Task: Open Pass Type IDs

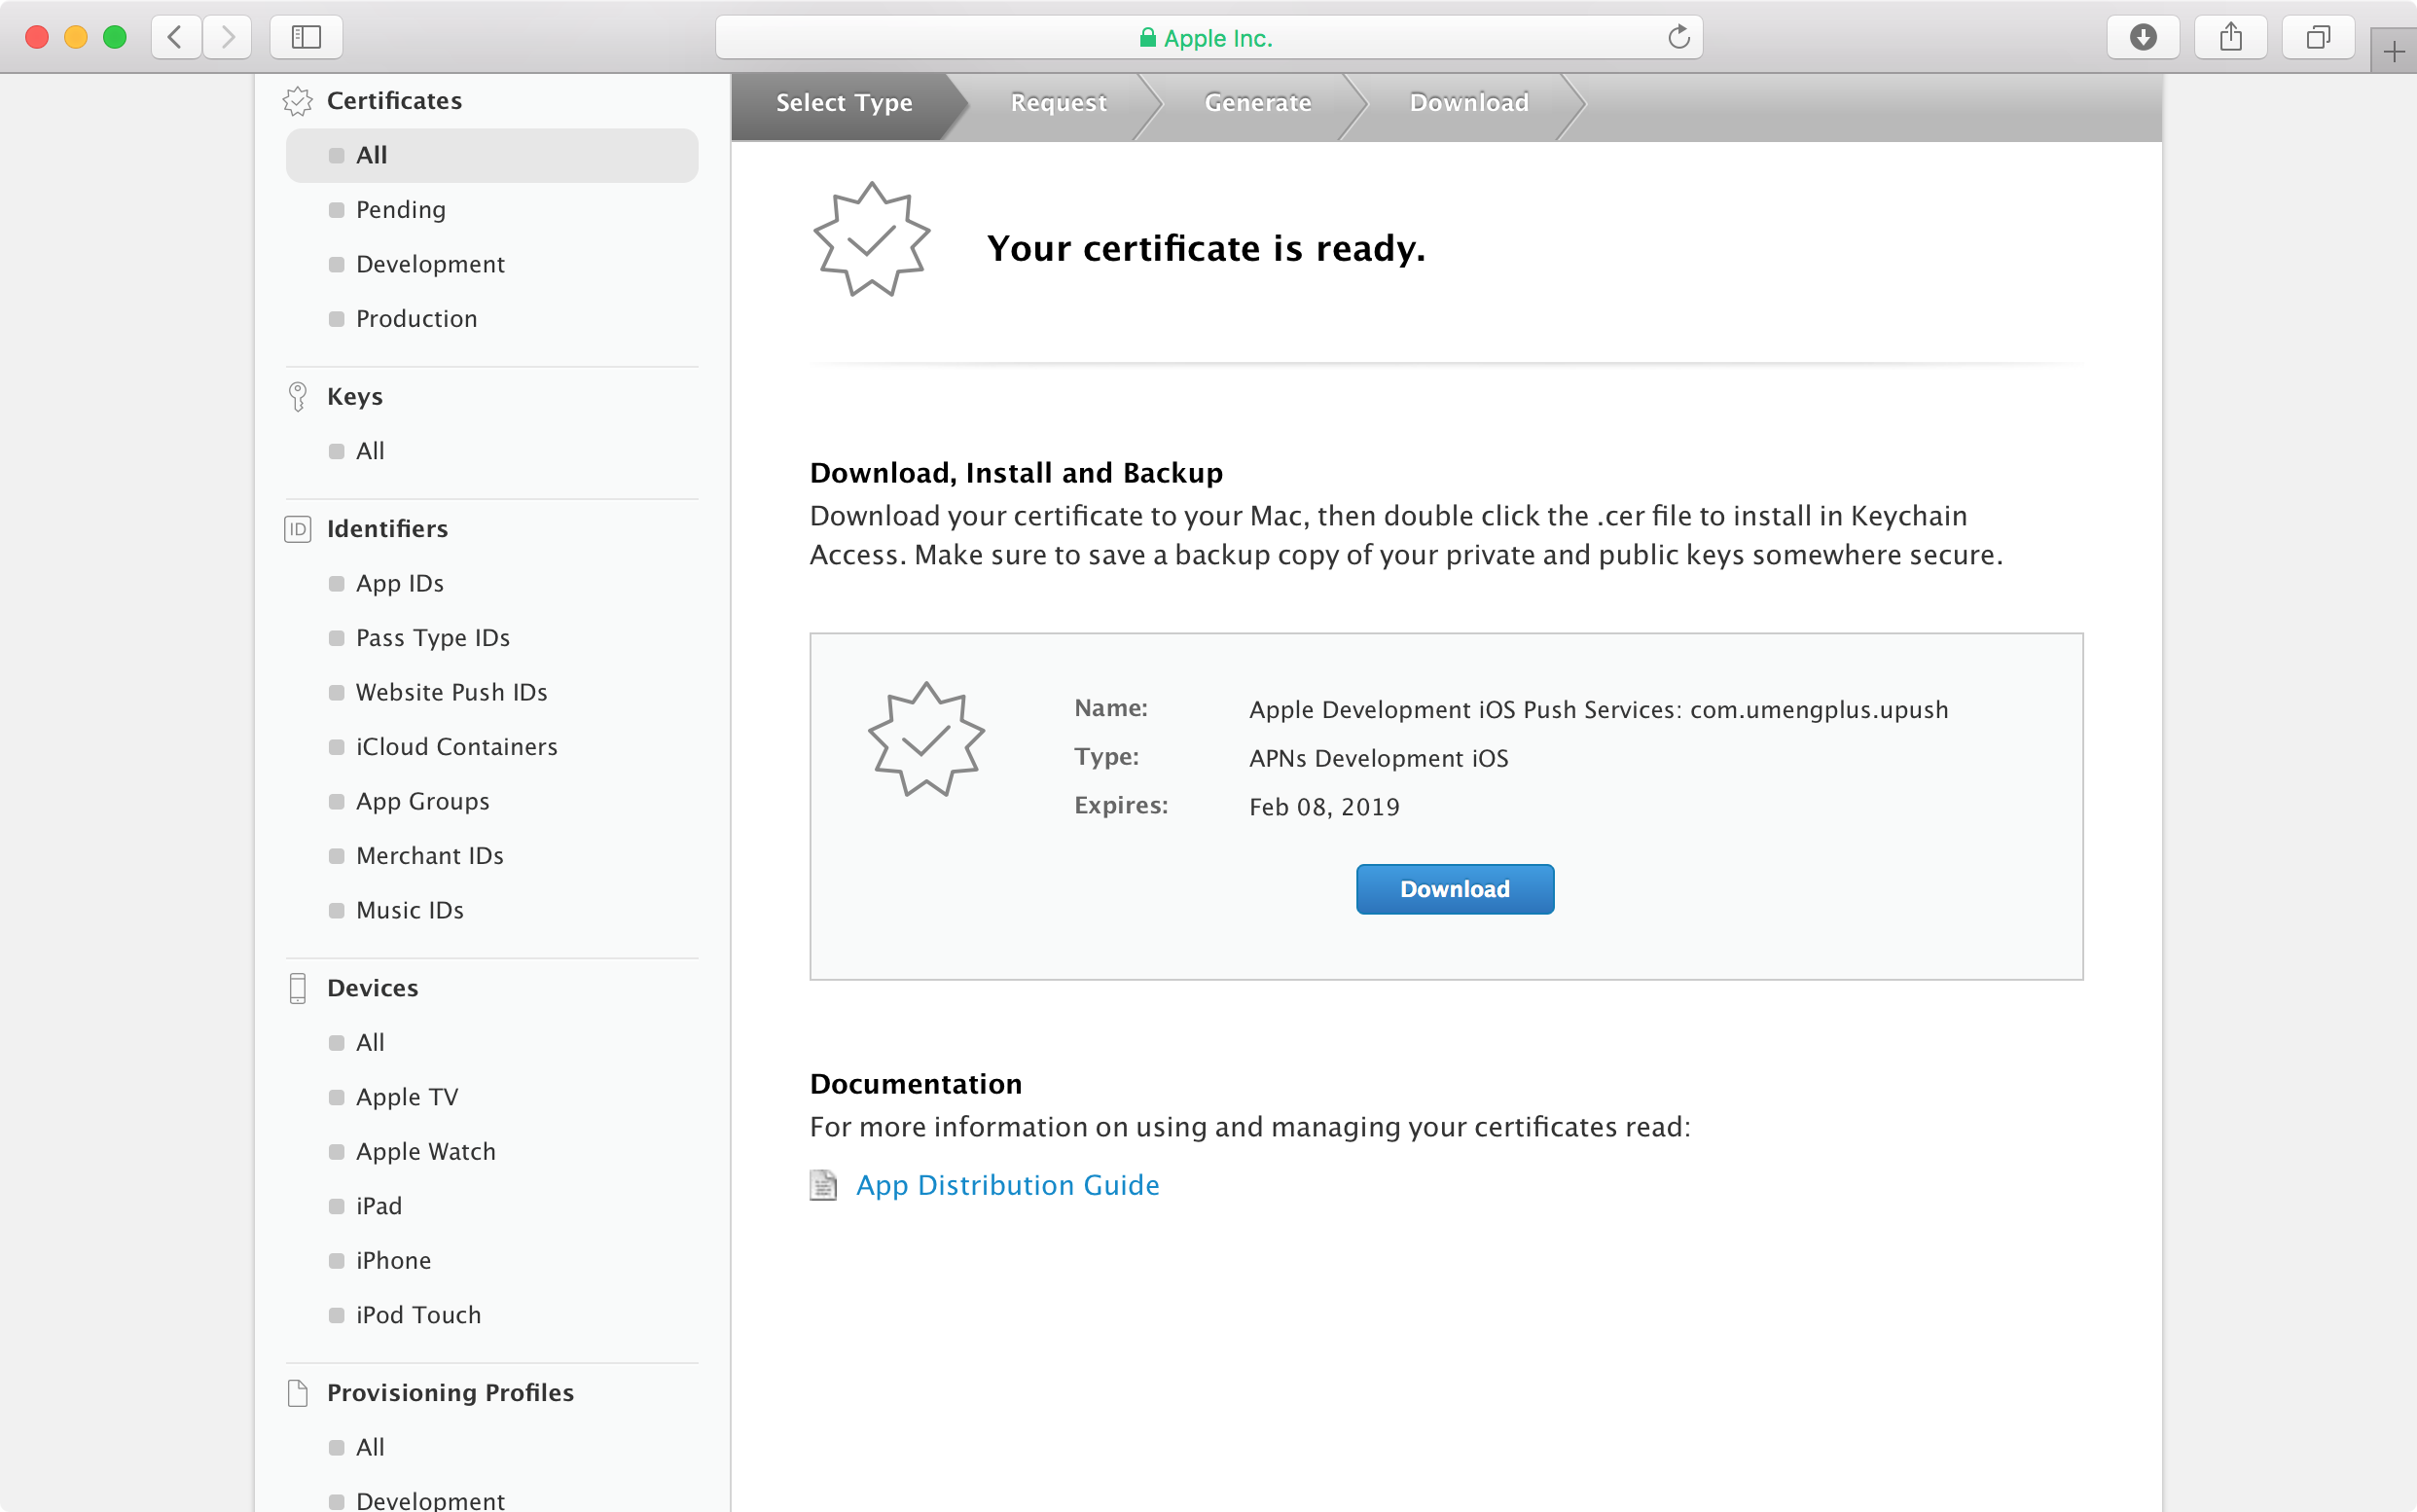Action: click(433, 638)
